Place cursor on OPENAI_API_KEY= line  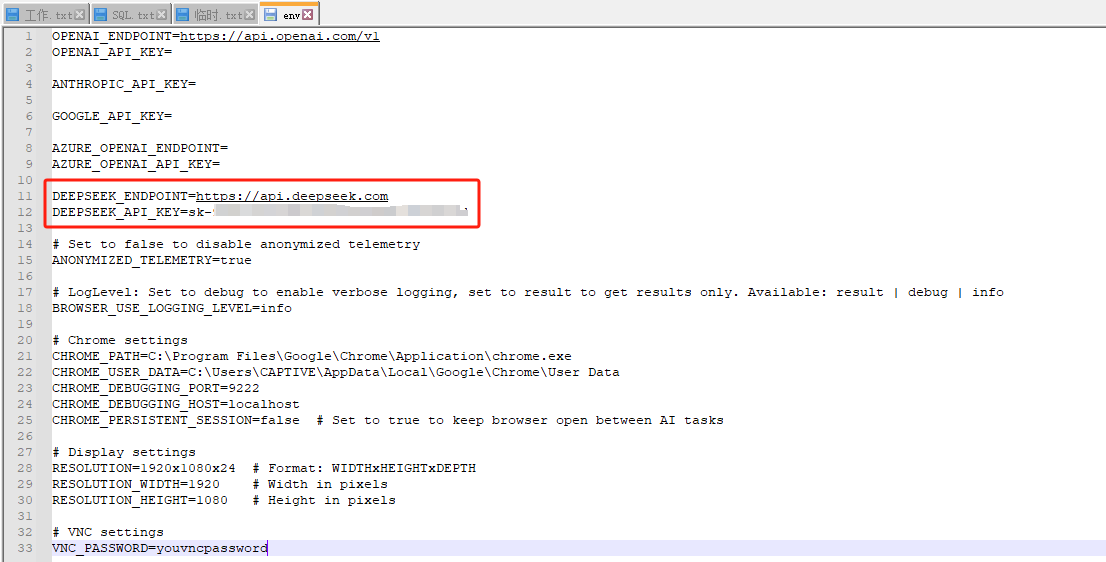click(112, 52)
